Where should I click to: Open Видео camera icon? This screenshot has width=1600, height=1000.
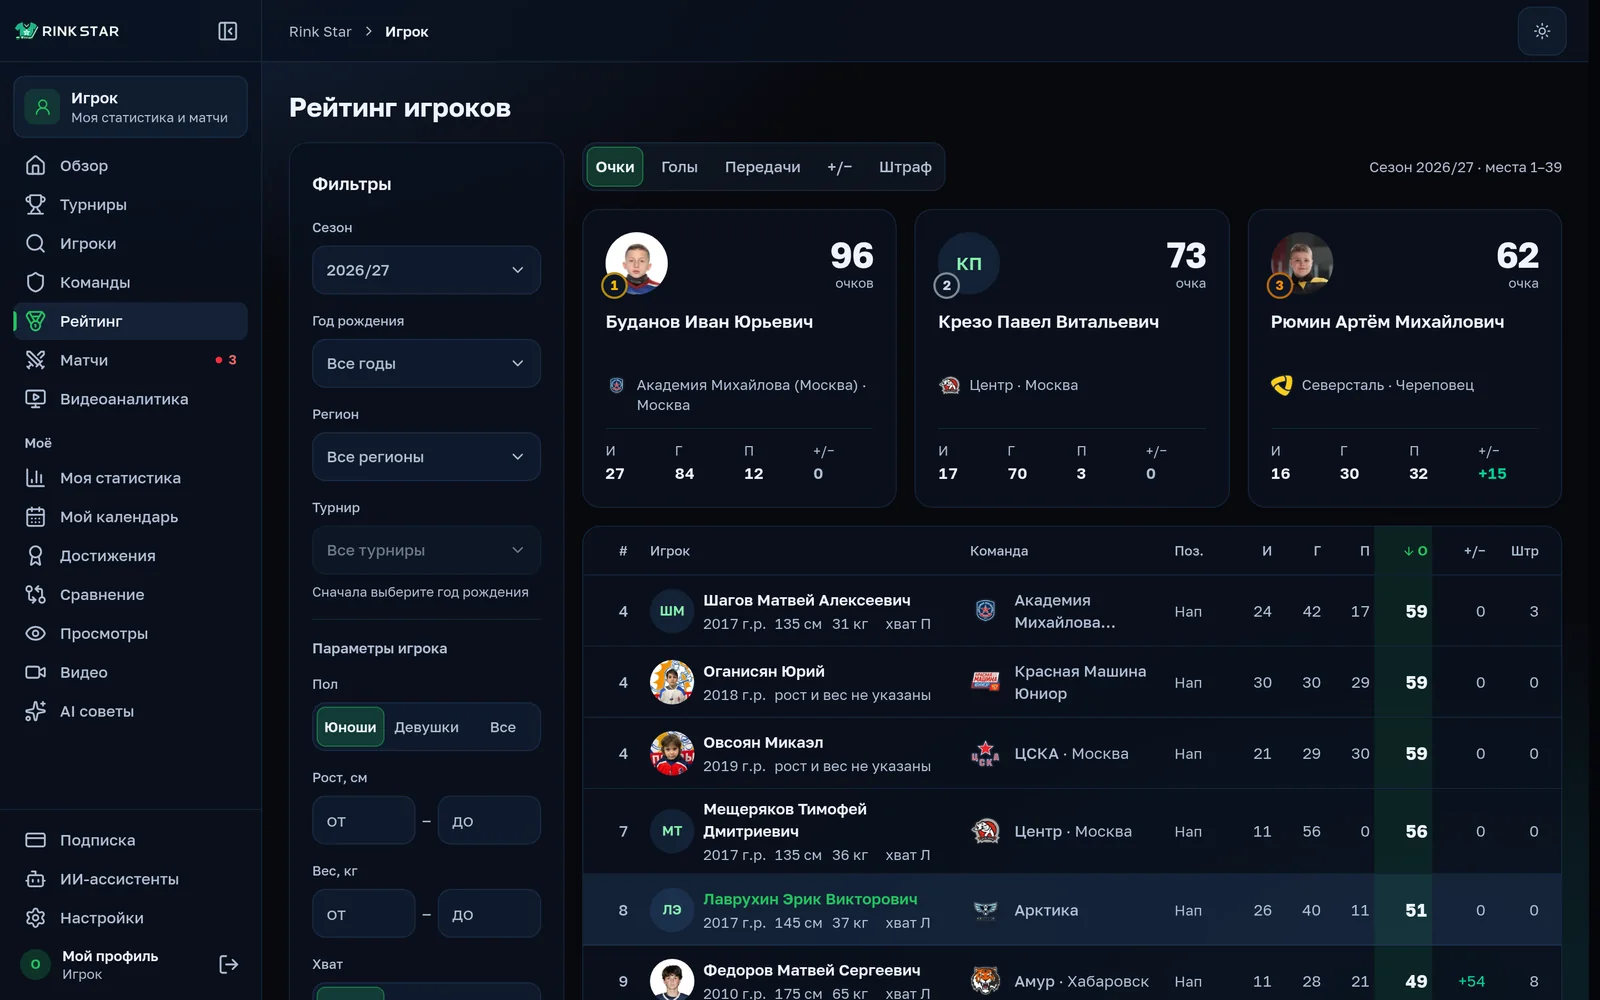point(35,673)
